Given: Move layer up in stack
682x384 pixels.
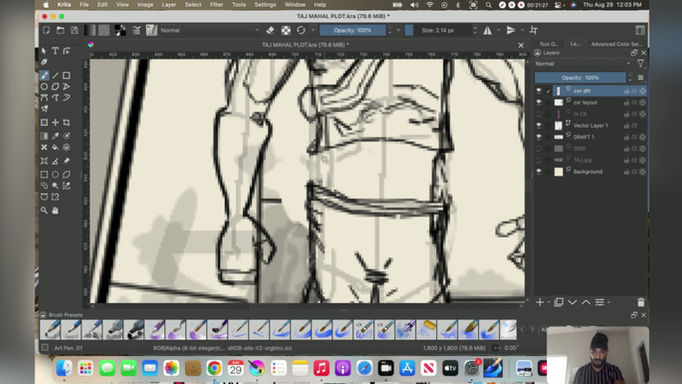Looking at the screenshot, I should 586,302.
